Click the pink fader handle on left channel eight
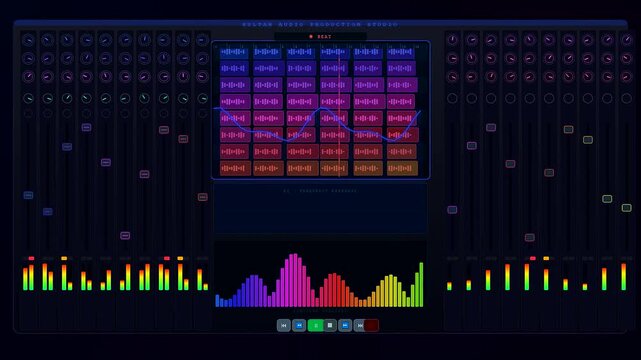641x360 pixels. 164,130
